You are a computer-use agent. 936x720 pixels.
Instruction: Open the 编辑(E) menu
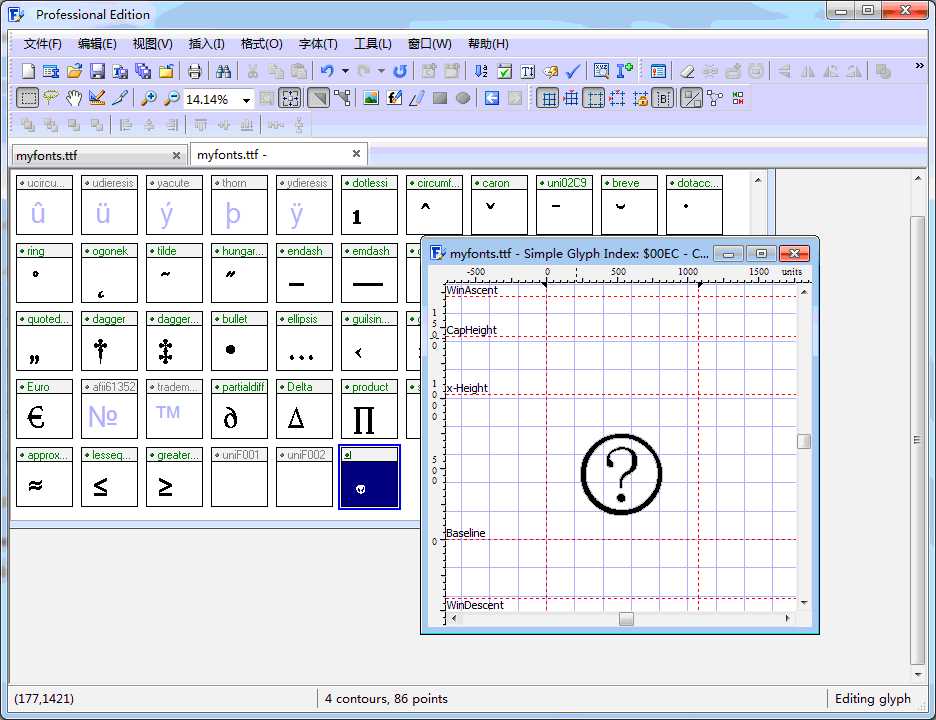(x=97, y=44)
